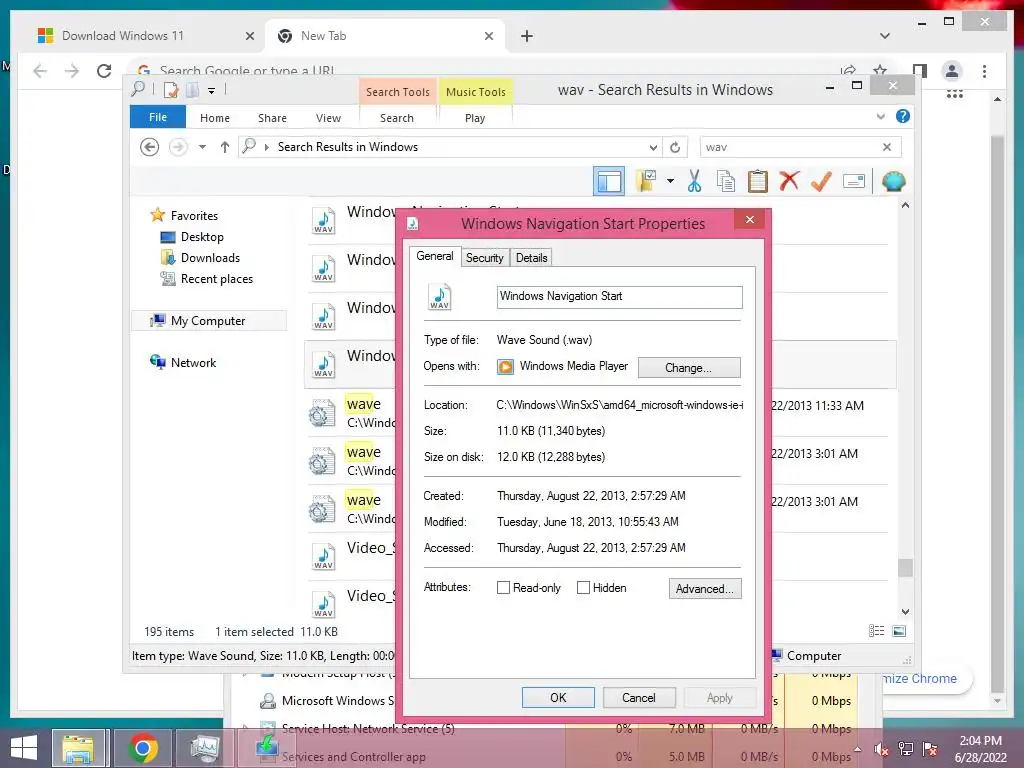Click the Advanced... button
Screen dimensions: 1024x768
pos(705,588)
